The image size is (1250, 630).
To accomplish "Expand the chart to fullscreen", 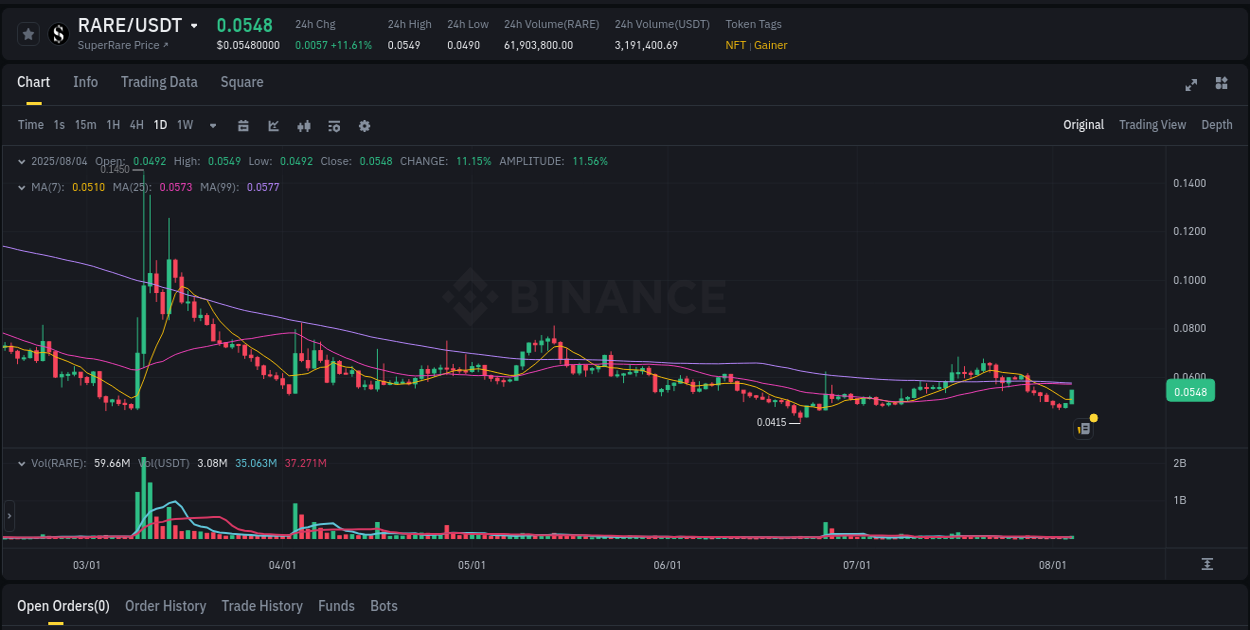I will [1191, 85].
